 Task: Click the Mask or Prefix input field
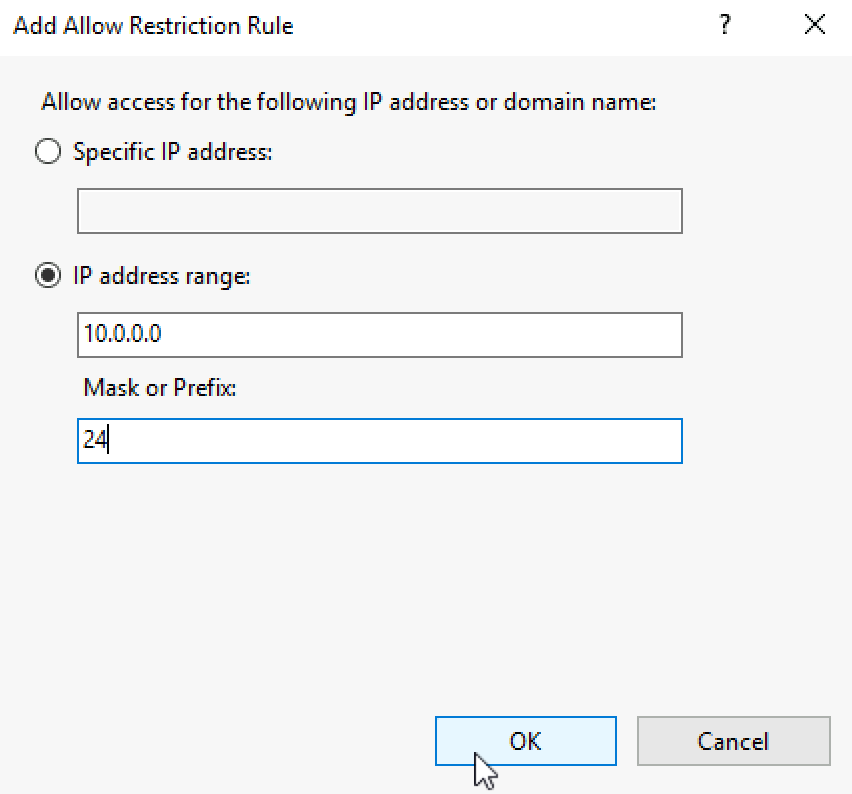pos(380,441)
